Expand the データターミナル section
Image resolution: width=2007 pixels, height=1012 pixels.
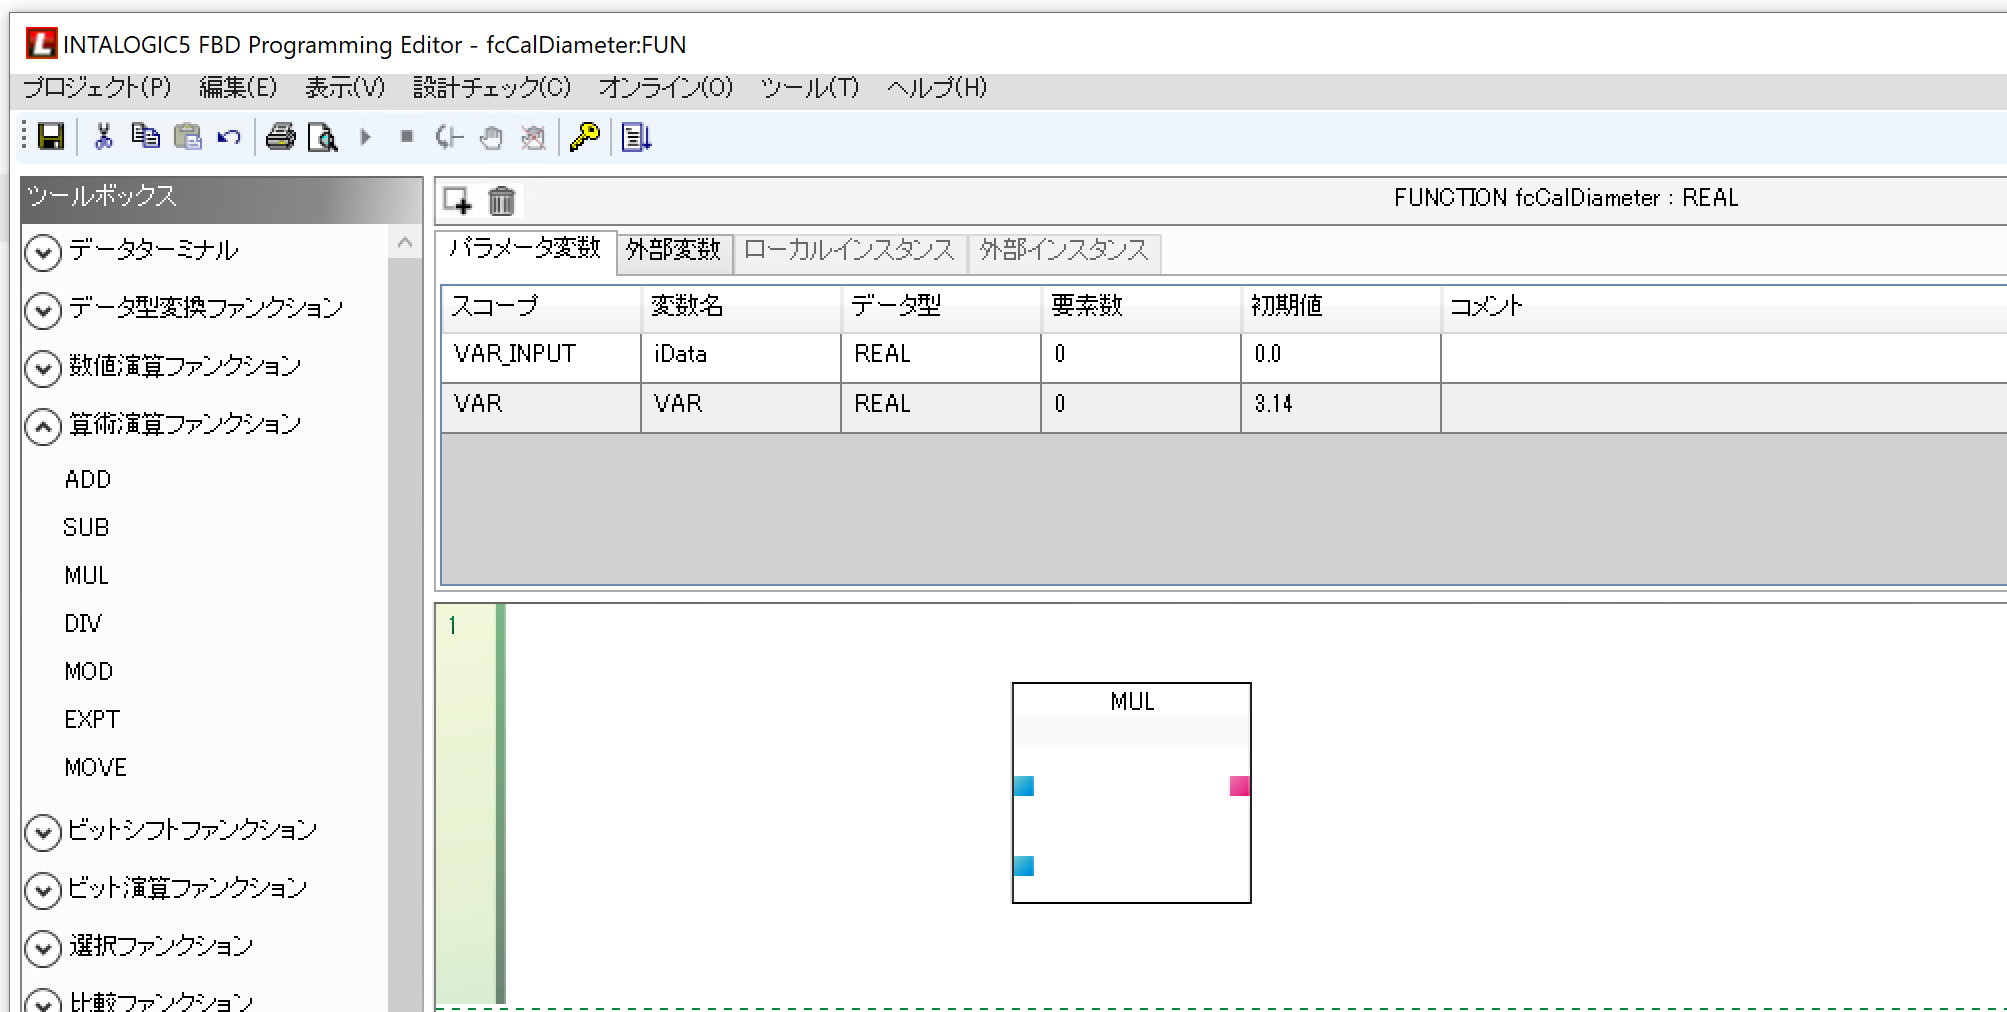(x=43, y=252)
